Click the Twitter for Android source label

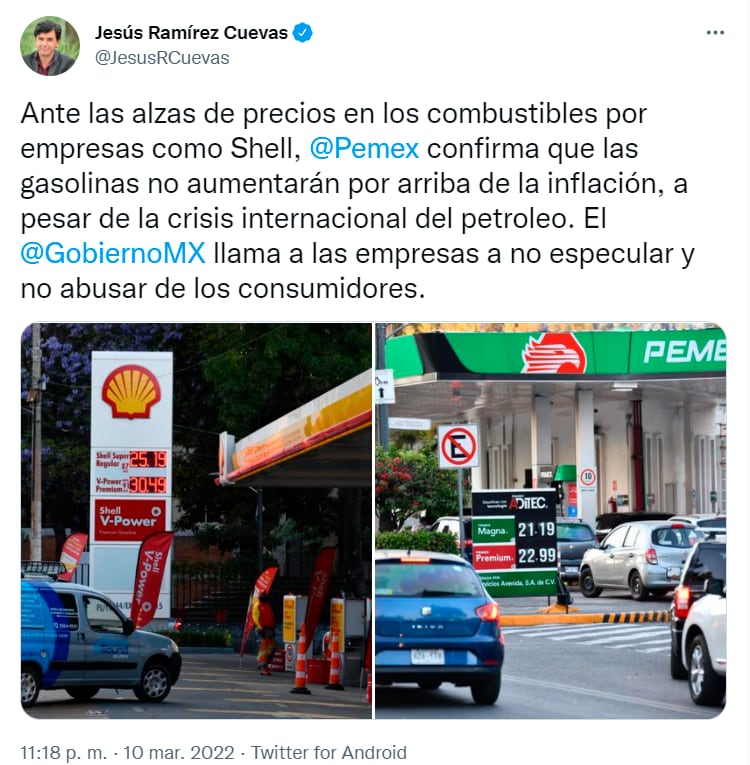(328, 752)
